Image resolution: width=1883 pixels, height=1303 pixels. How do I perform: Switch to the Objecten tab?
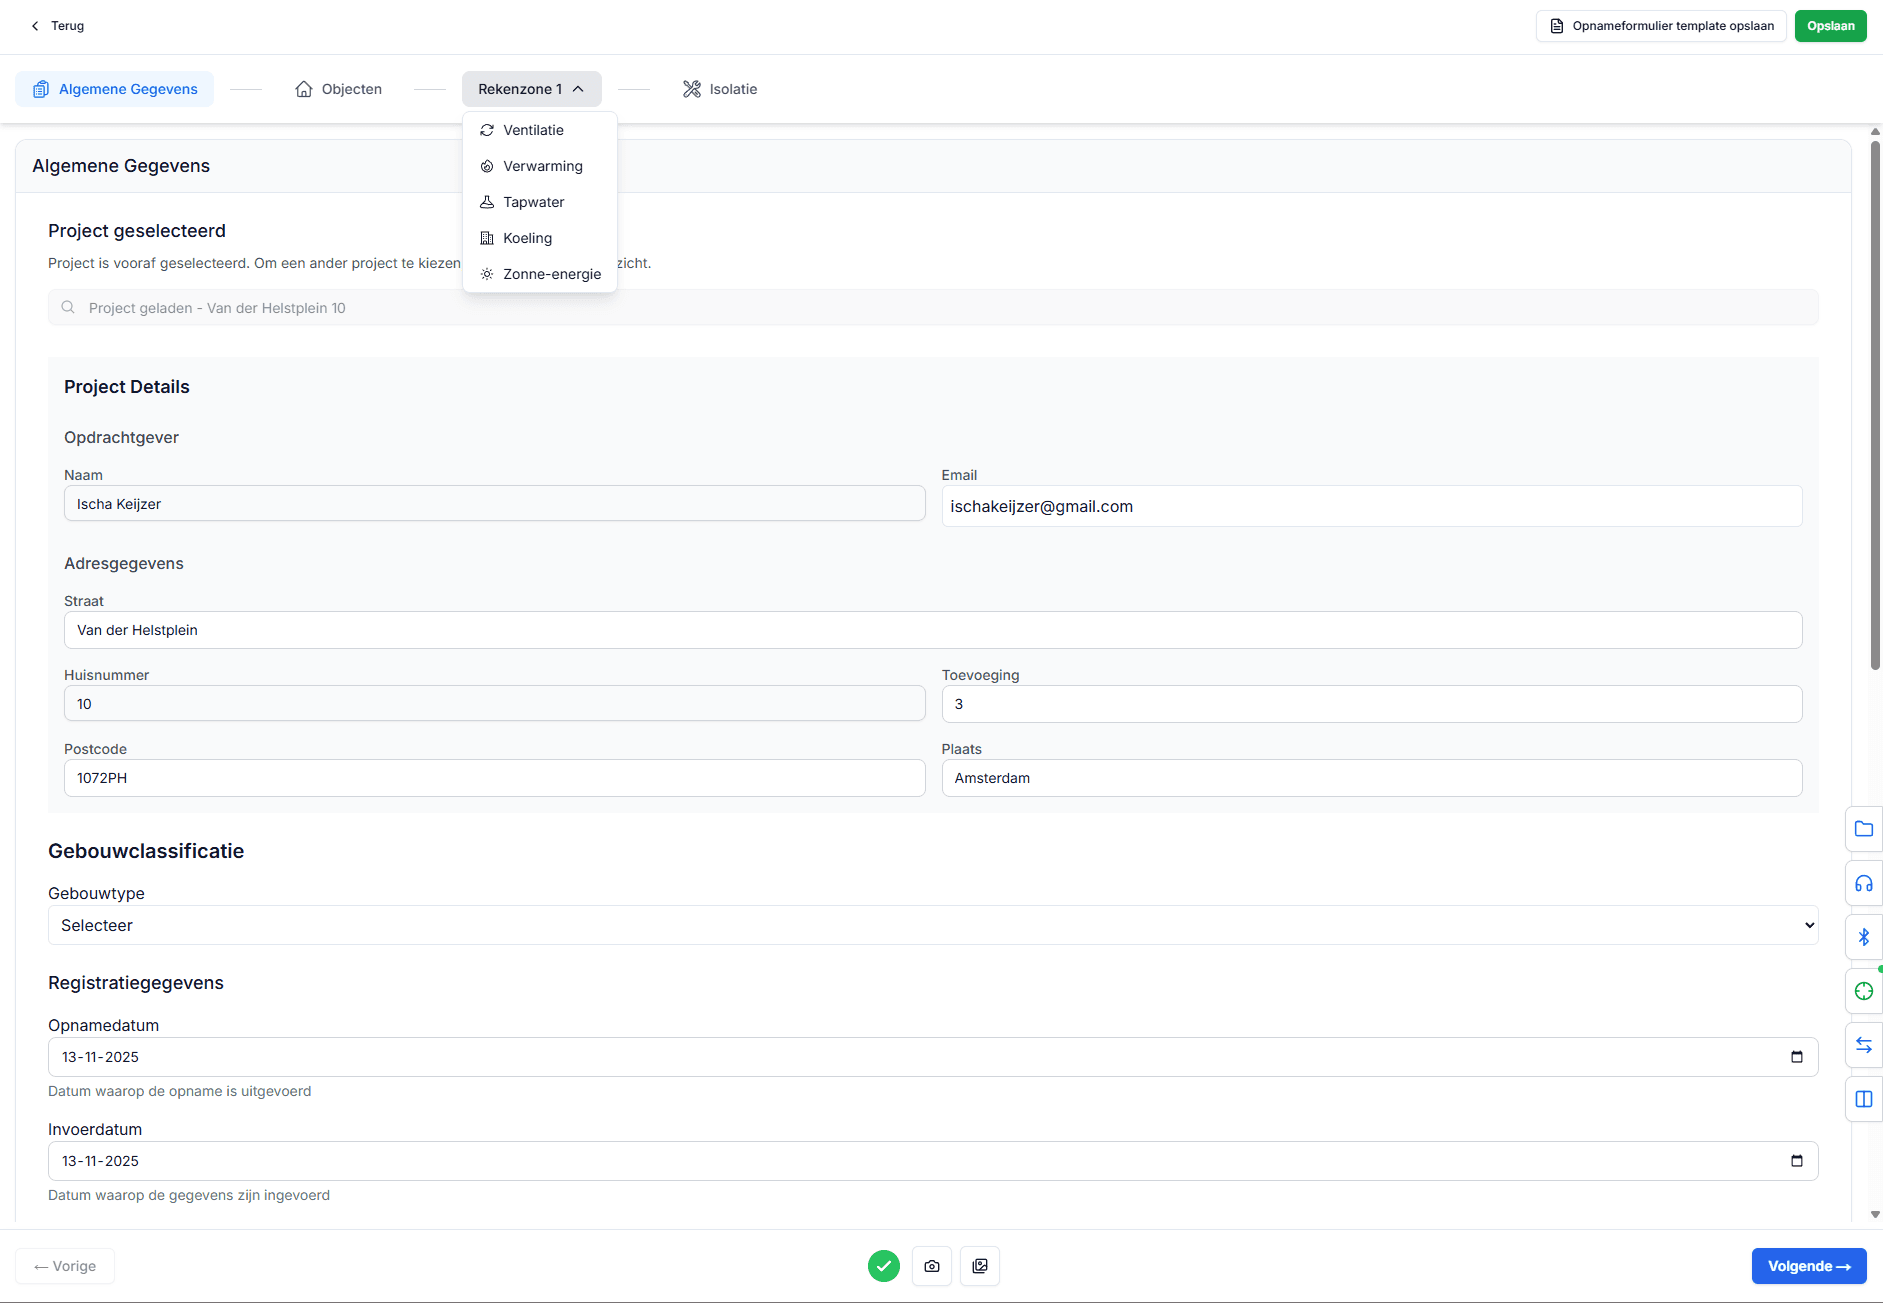pos(338,89)
